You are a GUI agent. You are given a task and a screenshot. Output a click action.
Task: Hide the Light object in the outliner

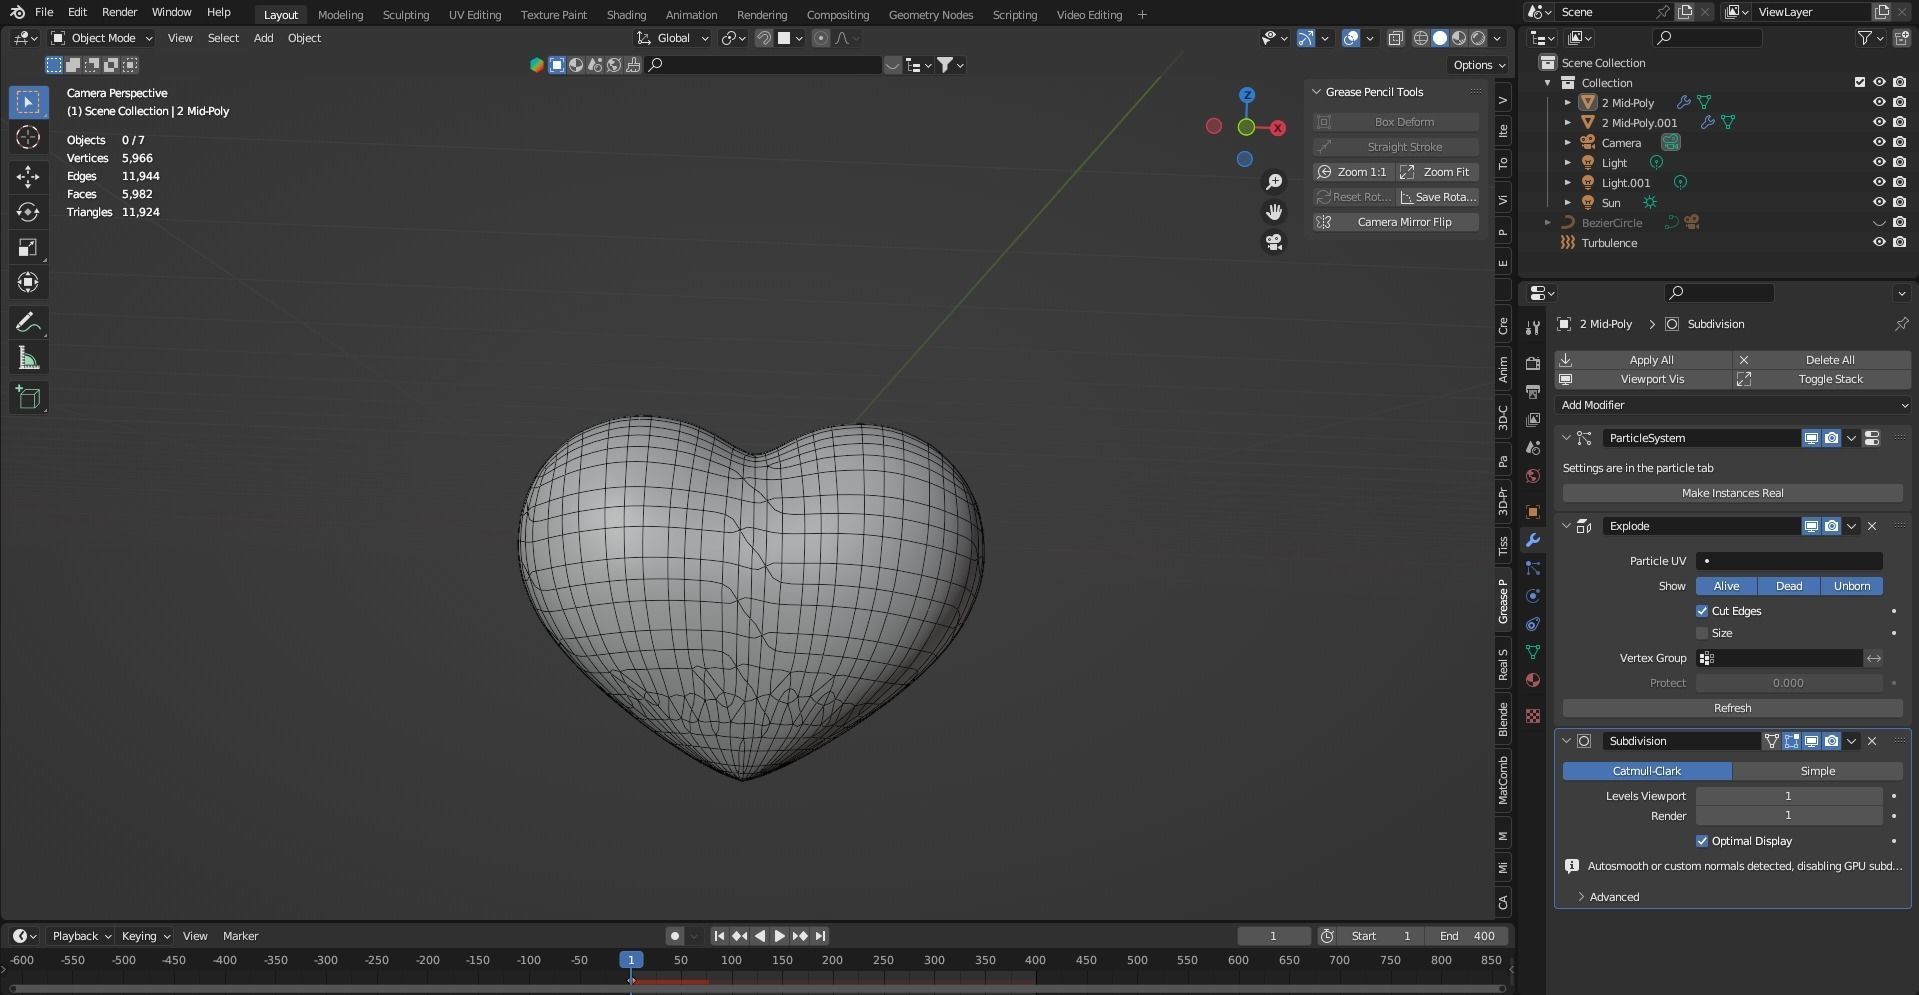(x=1879, y=162)
